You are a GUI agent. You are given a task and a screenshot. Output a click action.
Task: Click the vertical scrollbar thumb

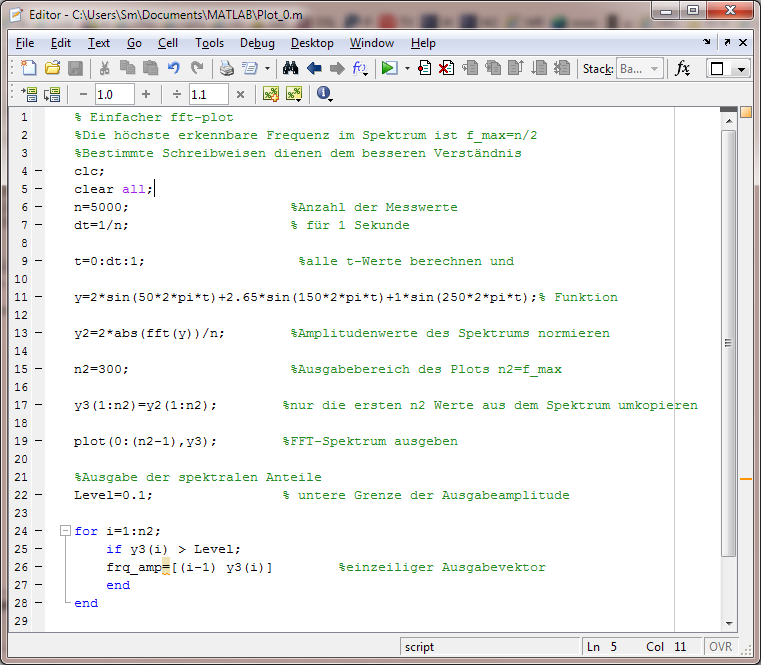[728, 343]
